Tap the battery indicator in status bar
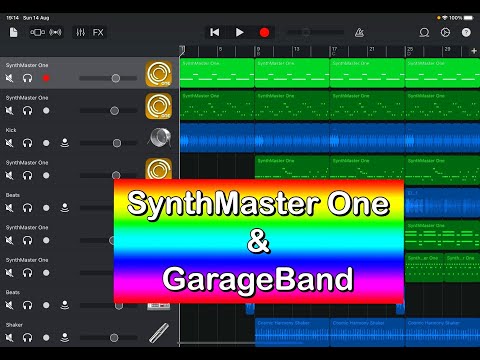 (x=468, y=18)
